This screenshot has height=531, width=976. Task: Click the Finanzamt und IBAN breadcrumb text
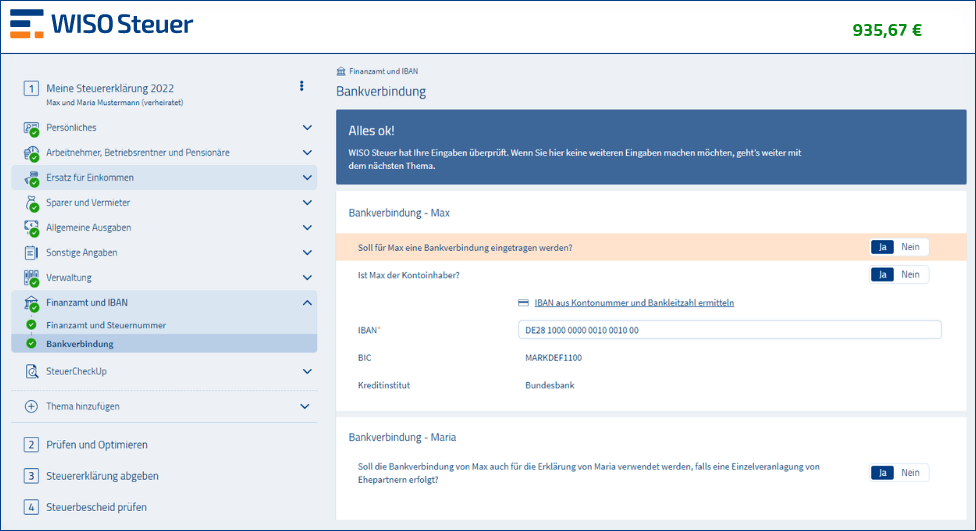[383, 71]
